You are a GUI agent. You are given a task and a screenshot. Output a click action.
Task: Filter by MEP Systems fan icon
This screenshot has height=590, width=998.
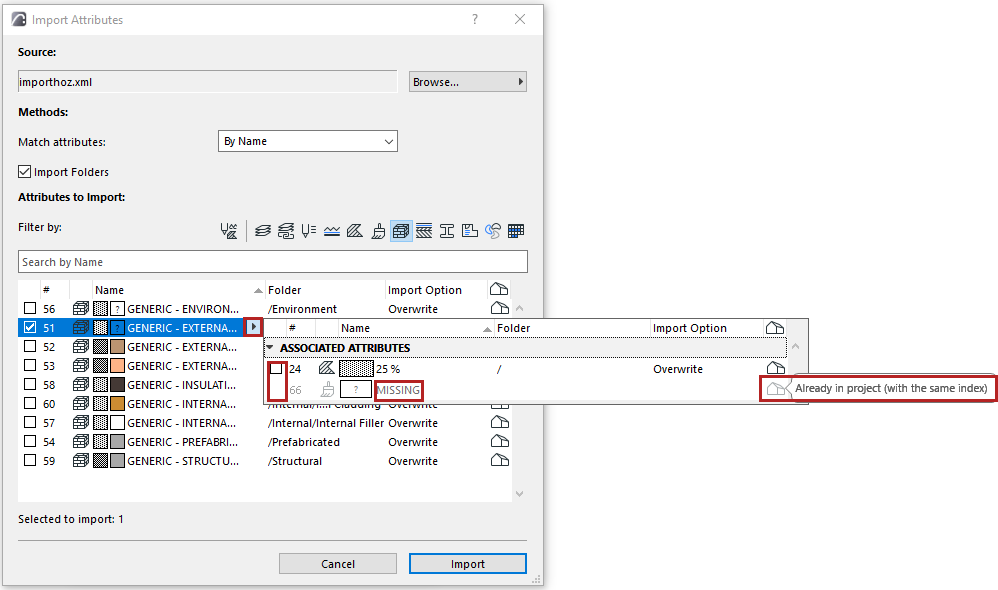click(493, 231)
